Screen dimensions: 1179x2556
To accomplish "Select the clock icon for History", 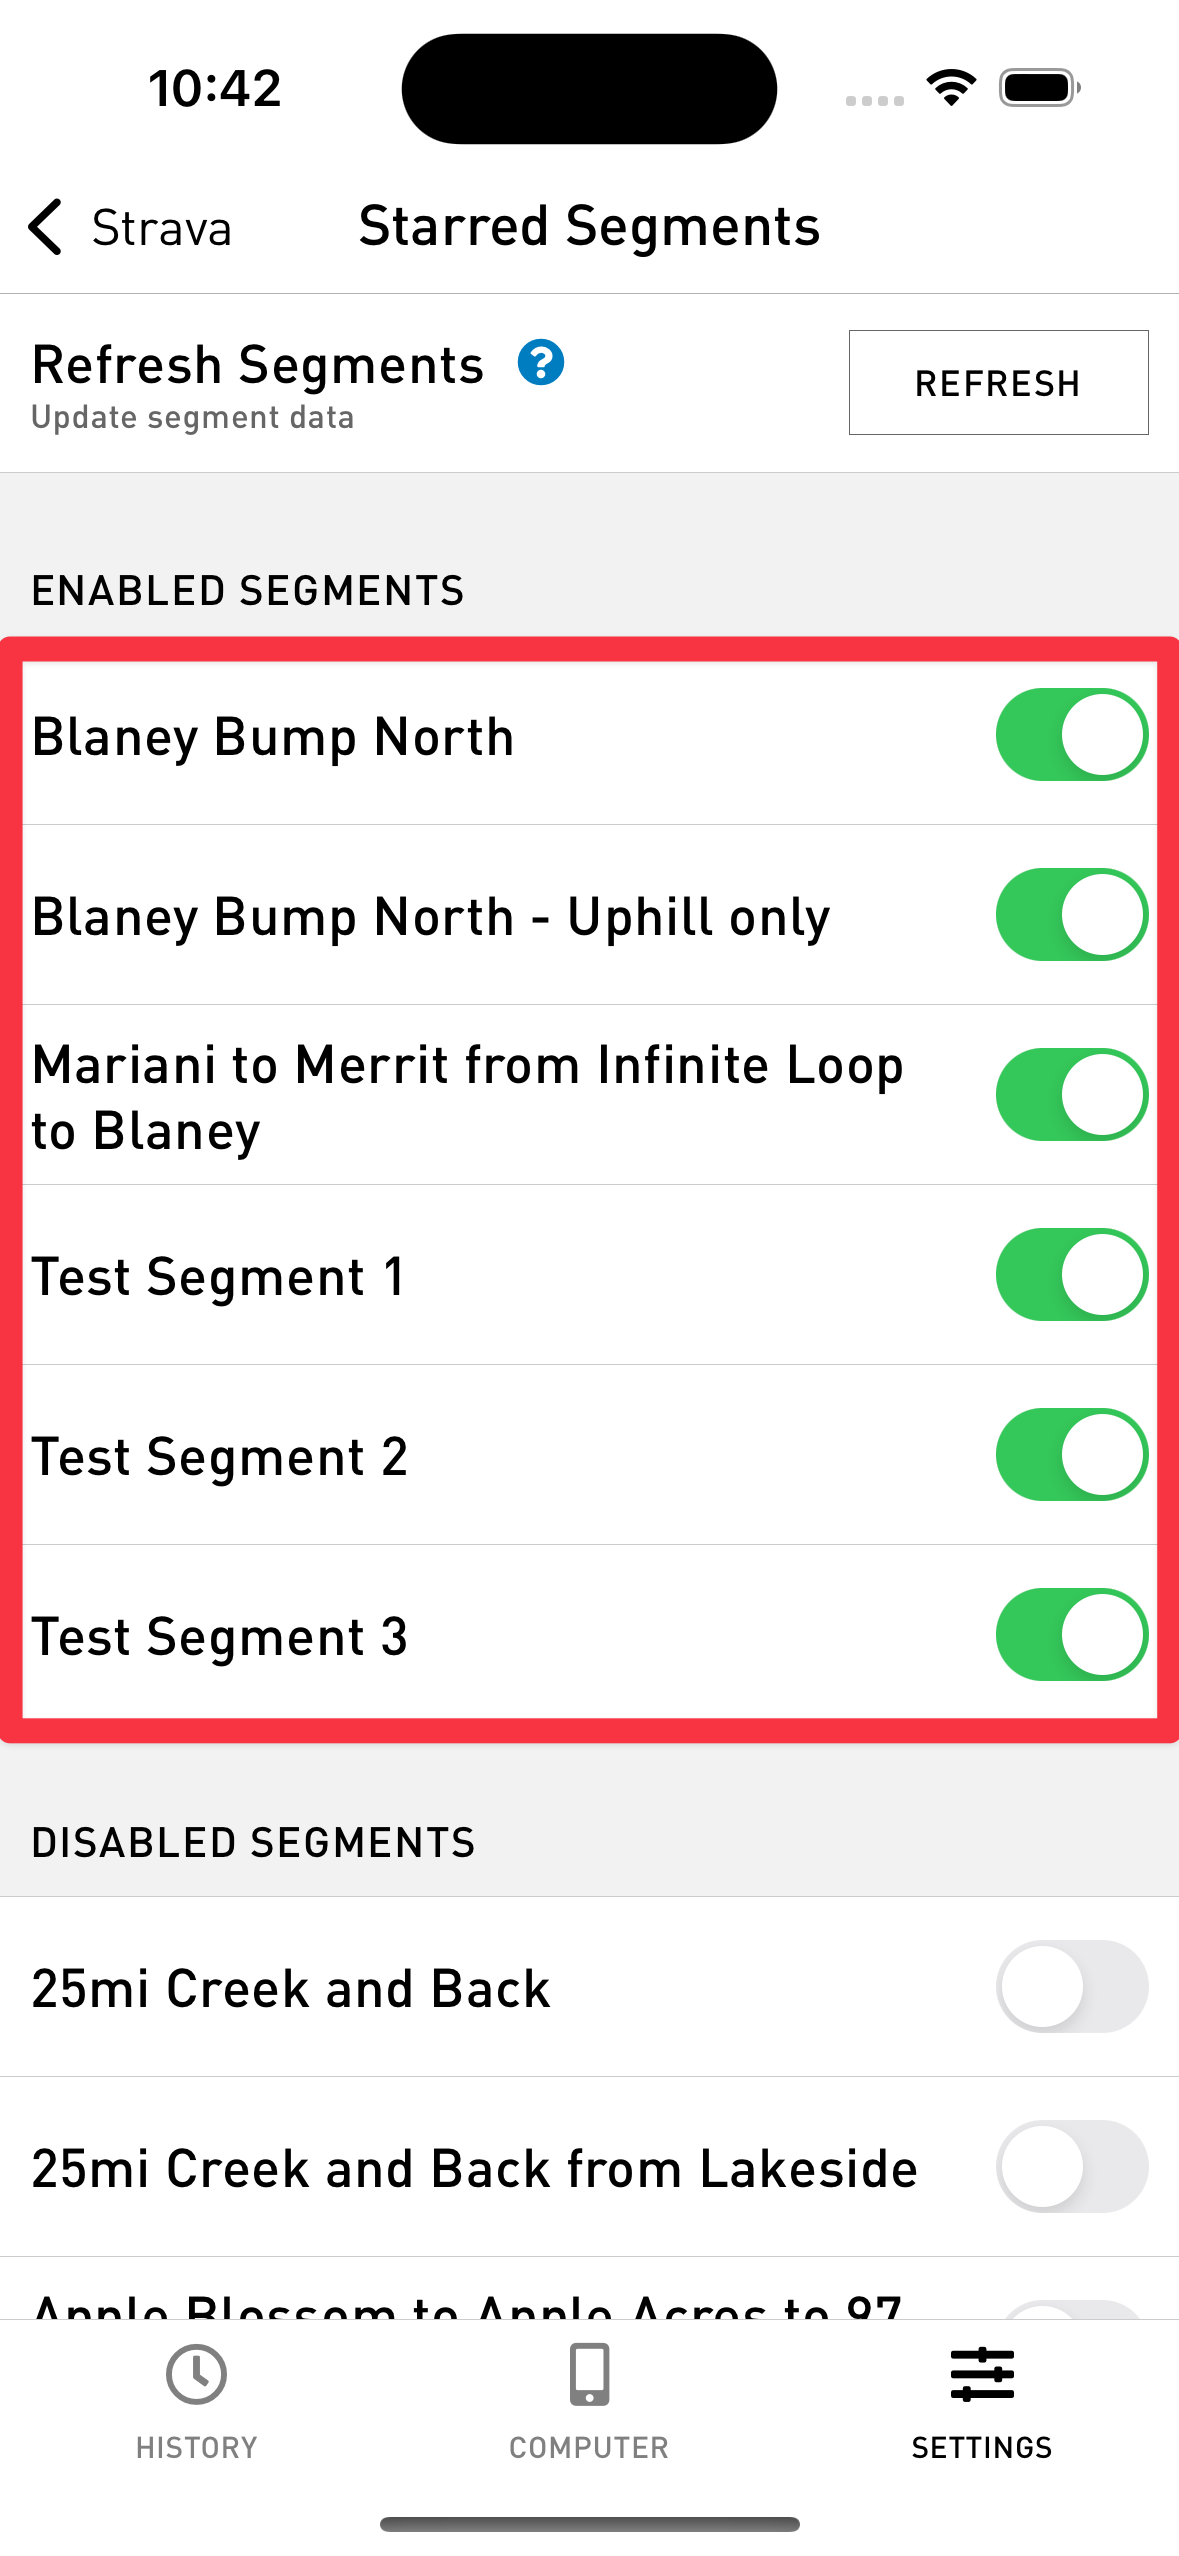I will [196, 2374].
